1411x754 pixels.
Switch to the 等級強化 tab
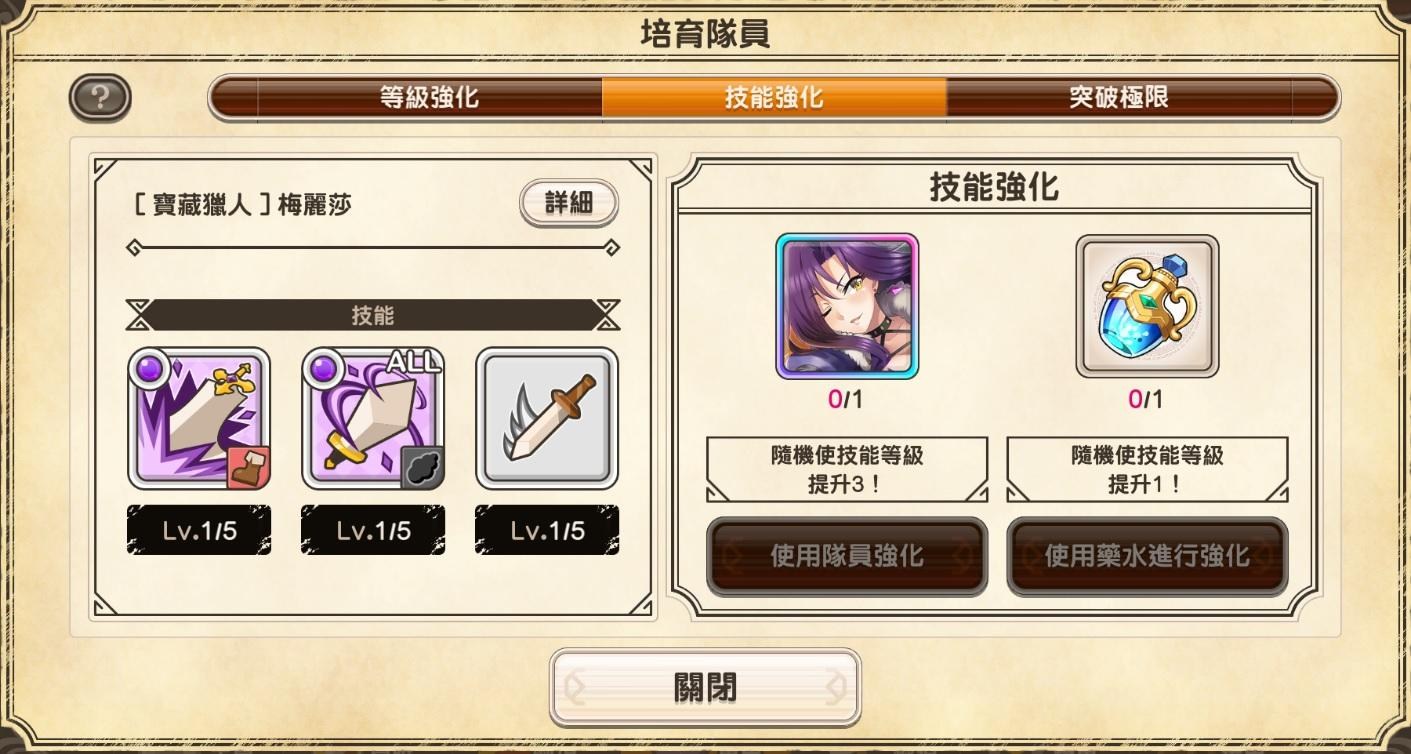(429, 98)
